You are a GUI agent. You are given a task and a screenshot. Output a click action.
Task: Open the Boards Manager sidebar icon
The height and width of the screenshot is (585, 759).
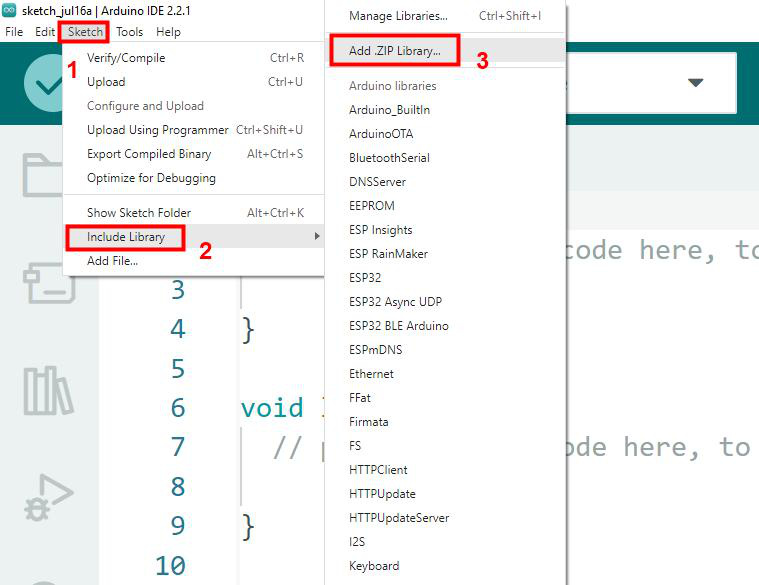(48, 283)
